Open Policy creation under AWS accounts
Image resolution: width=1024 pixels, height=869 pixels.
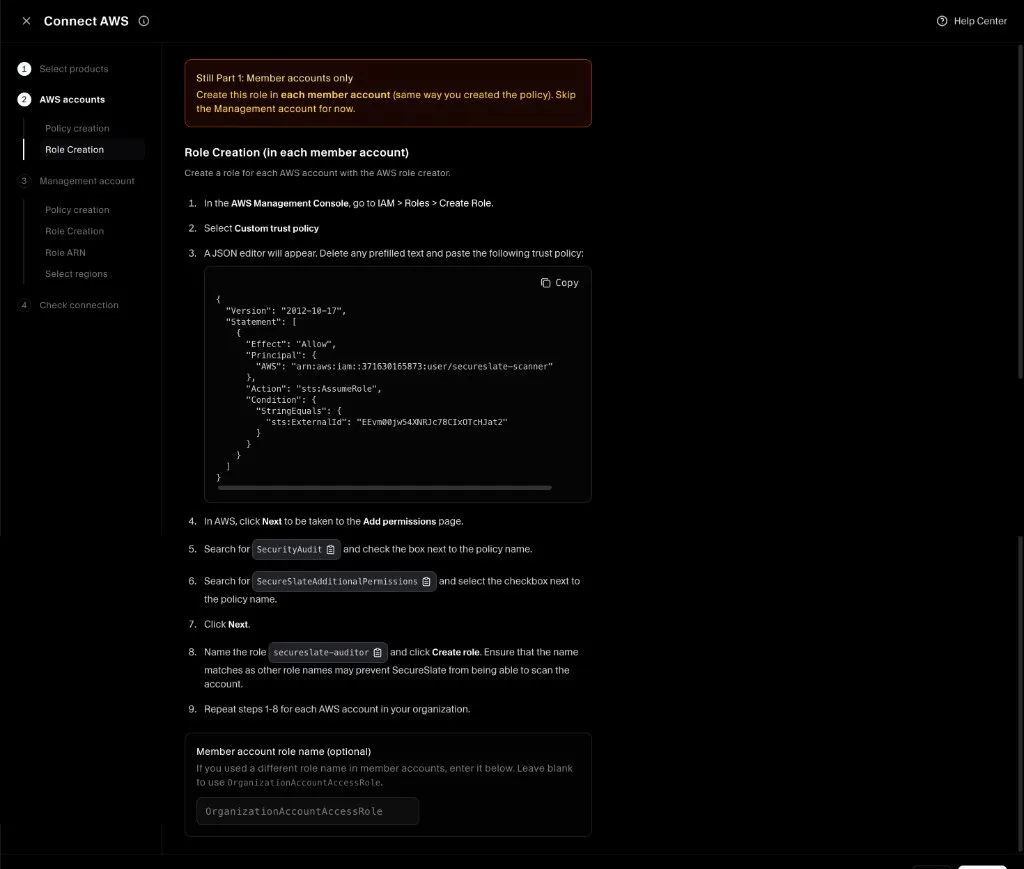77,129
